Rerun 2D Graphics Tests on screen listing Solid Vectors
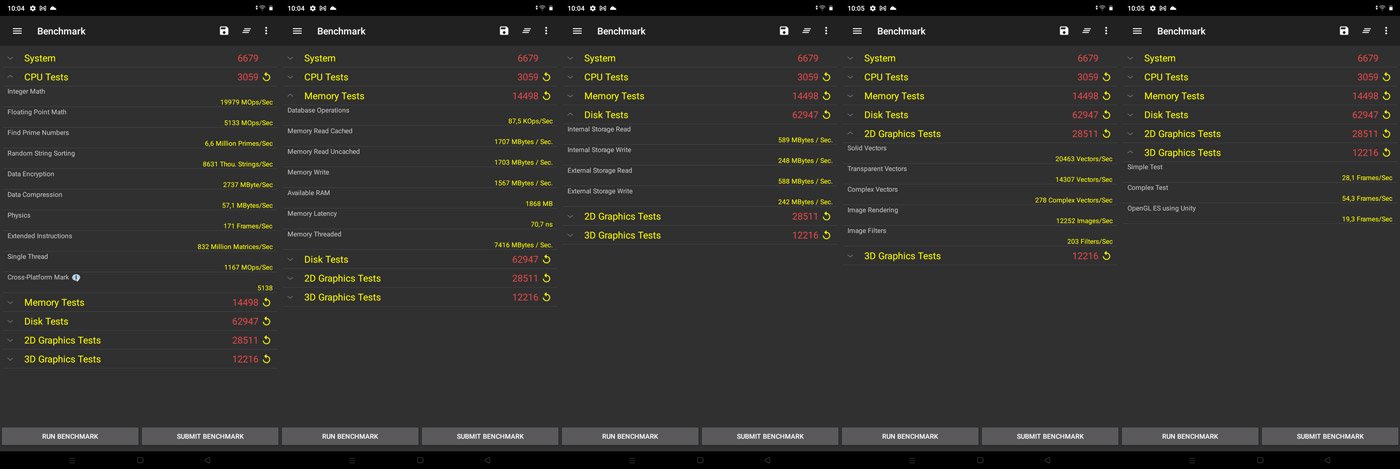The image size is (1400, 469). [1107, 134]
